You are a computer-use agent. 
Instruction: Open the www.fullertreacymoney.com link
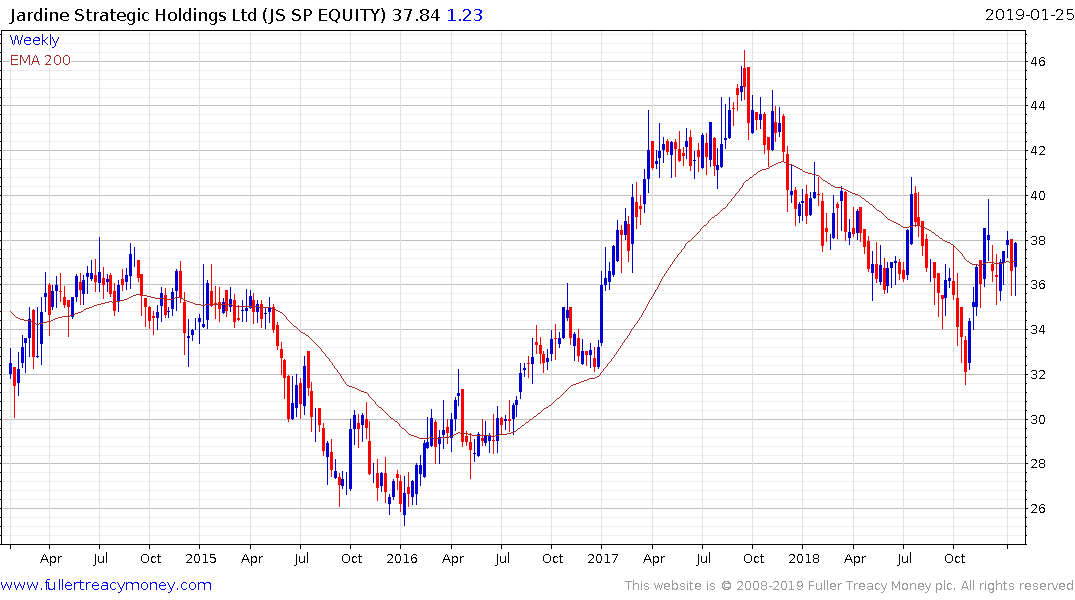click(x=106, y=585)
